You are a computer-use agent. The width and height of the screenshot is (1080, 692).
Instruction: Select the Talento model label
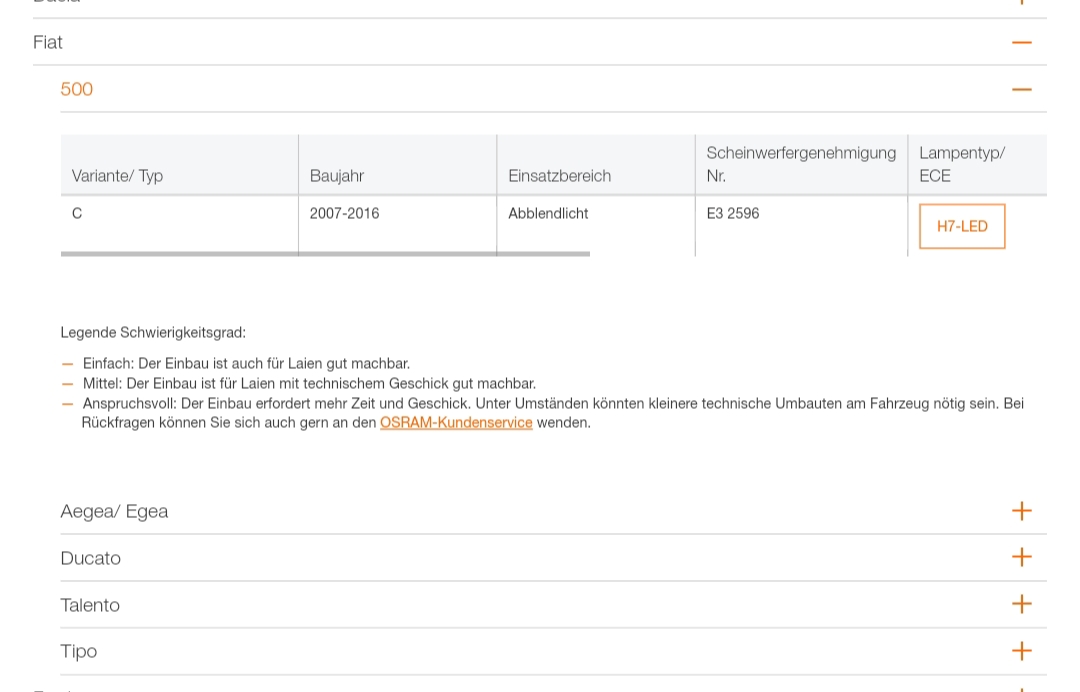click(90, 605)
